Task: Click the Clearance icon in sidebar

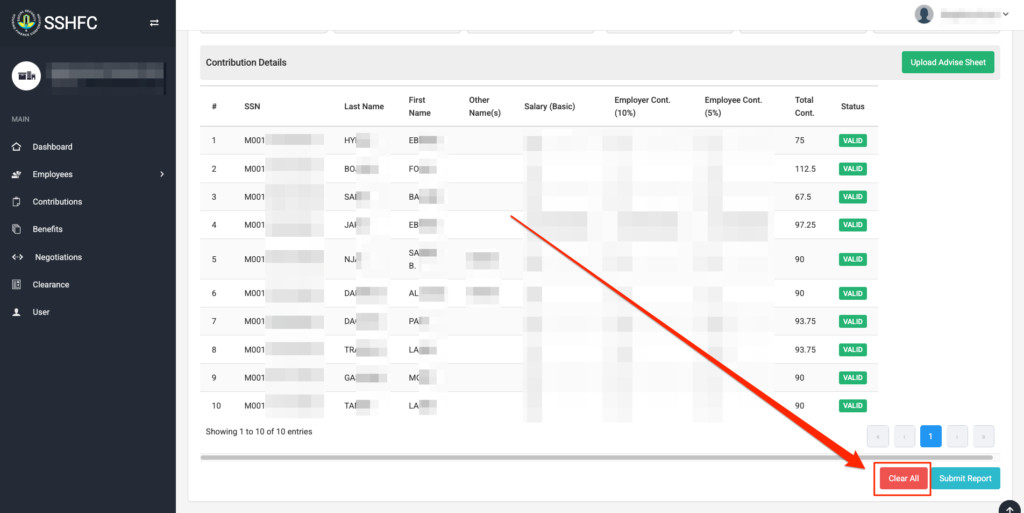Action: tap(16, 285)
